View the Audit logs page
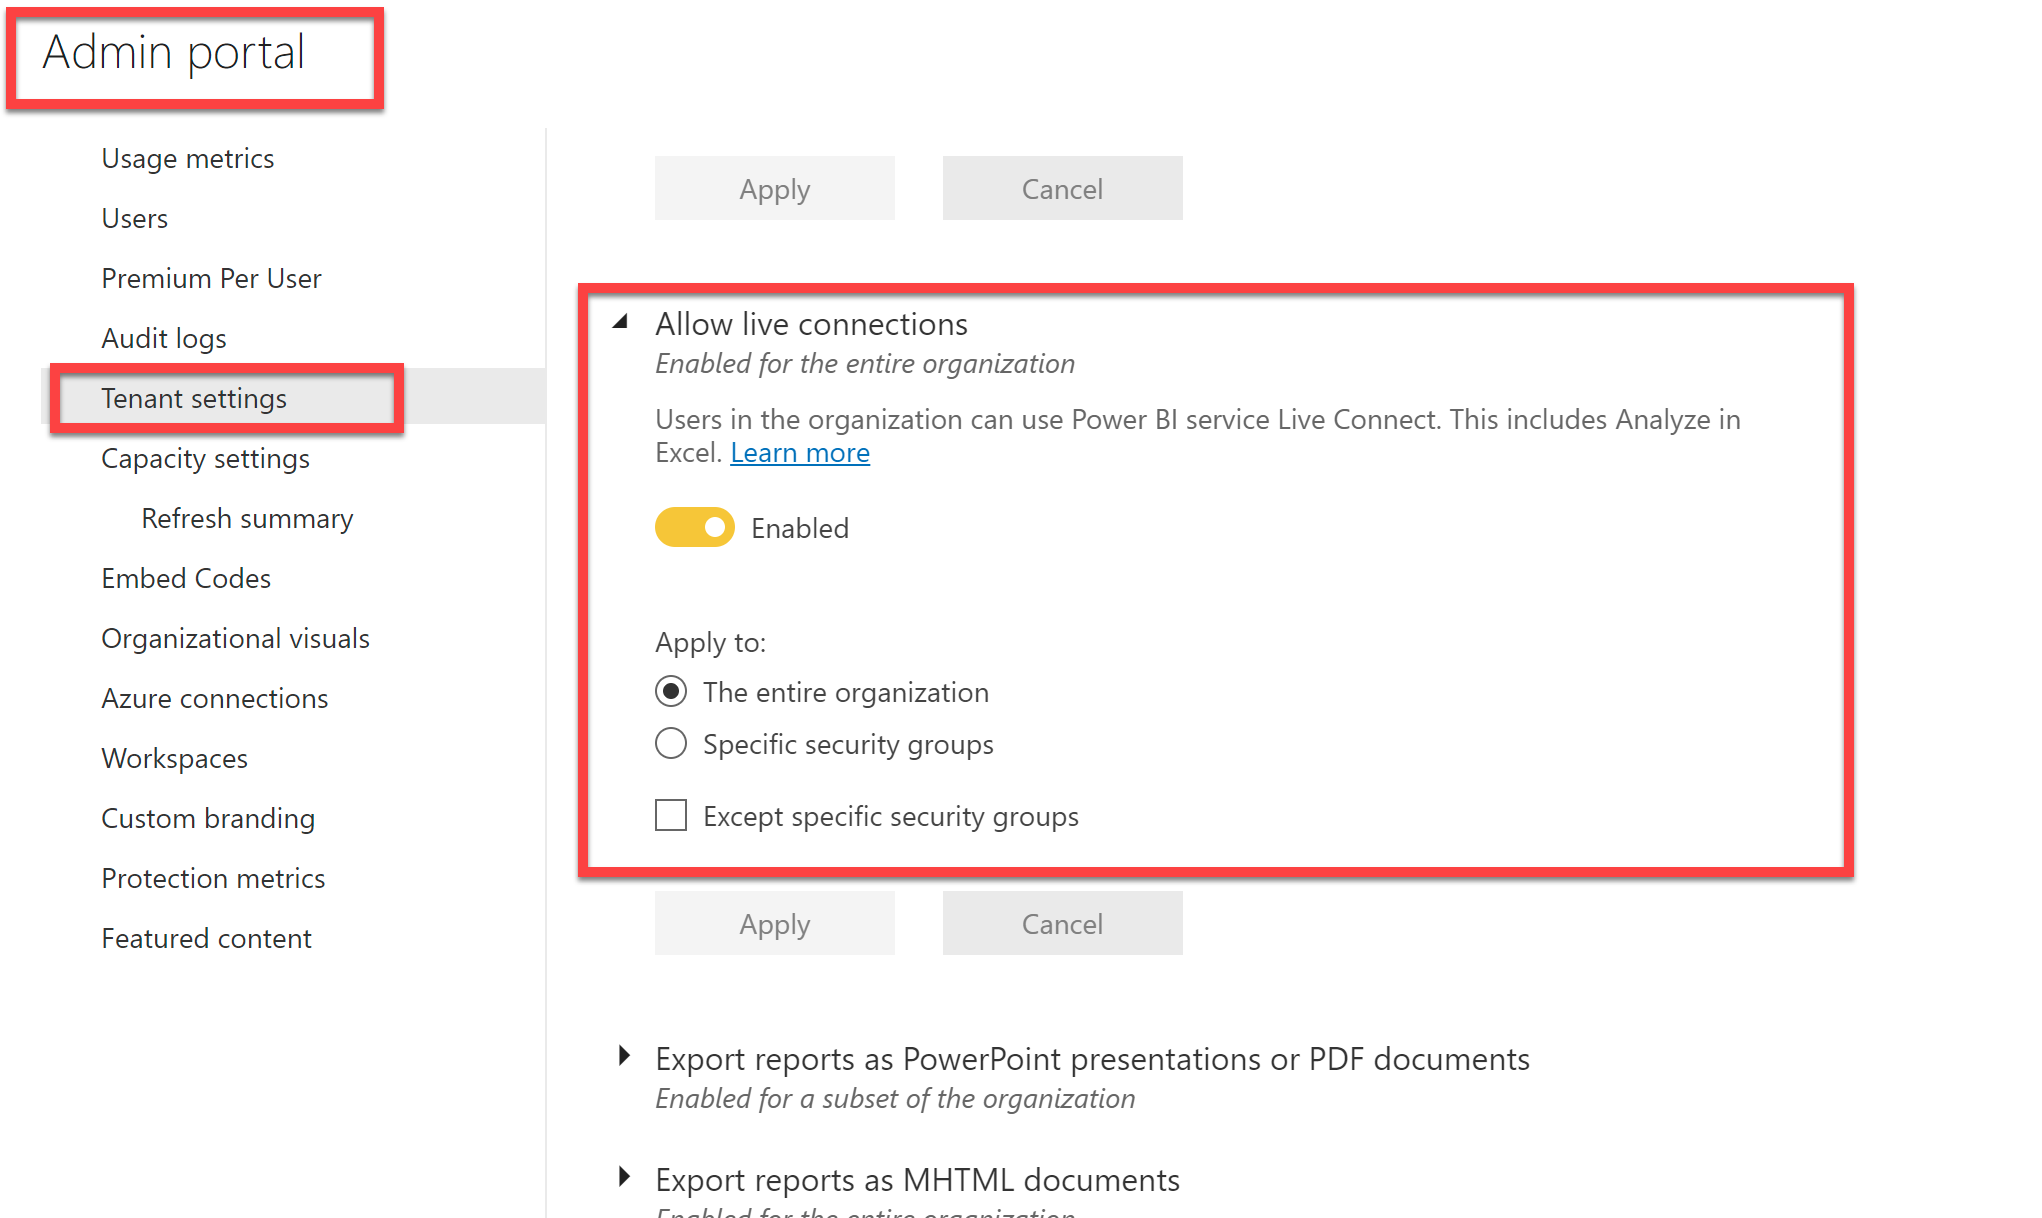 pos(163,338)
